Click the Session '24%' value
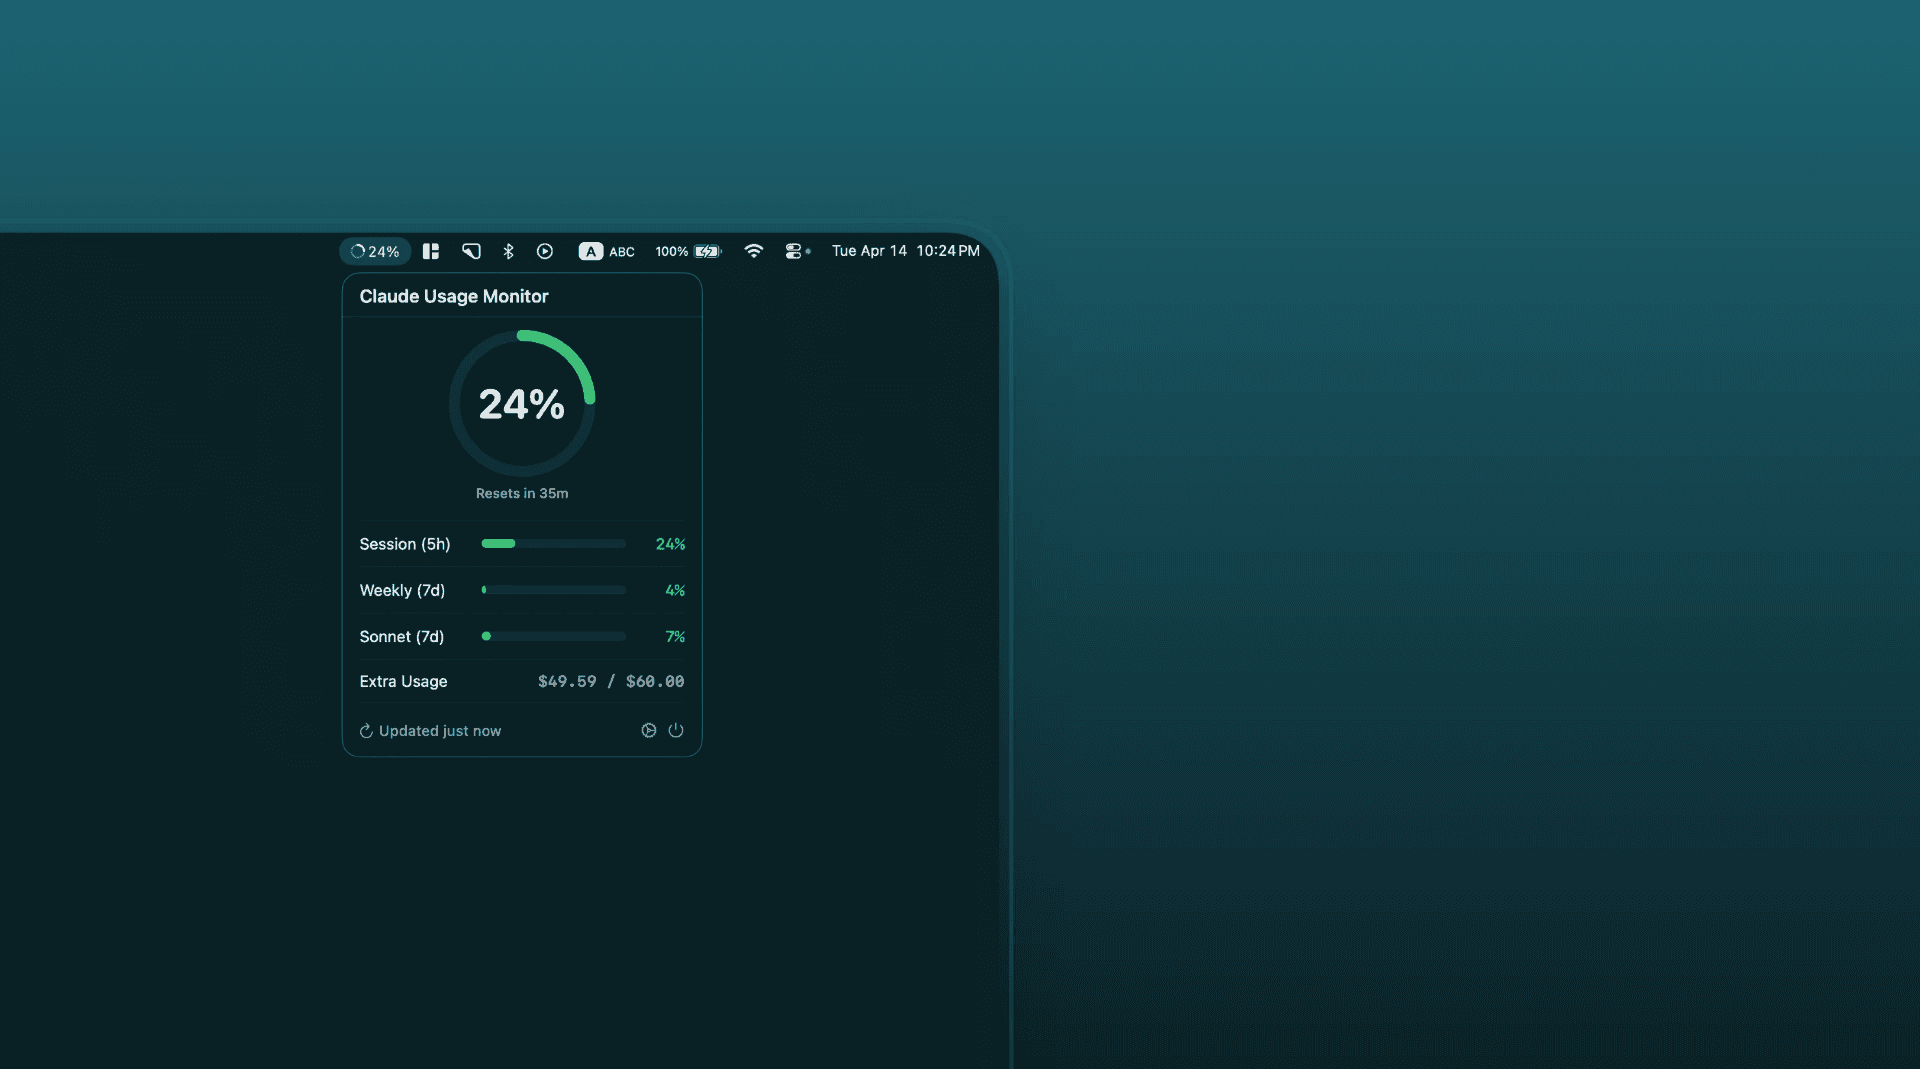1920x1069 pixels. click(670, 544)
